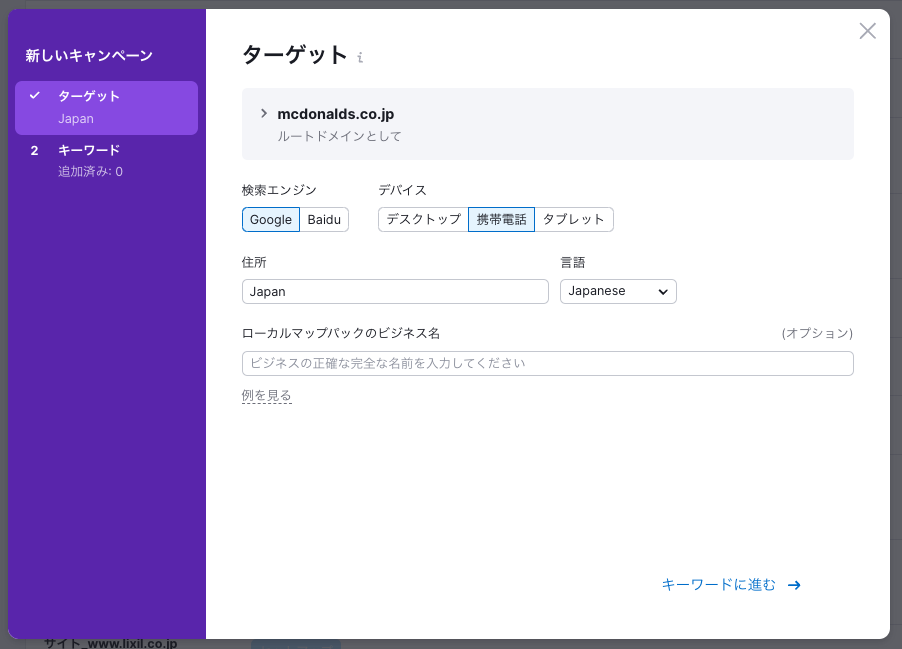The height and width of the screenshot is (649, 902).
Task: Click the (オプション) label
Action: pyautogui.click(x=817, y=334)
